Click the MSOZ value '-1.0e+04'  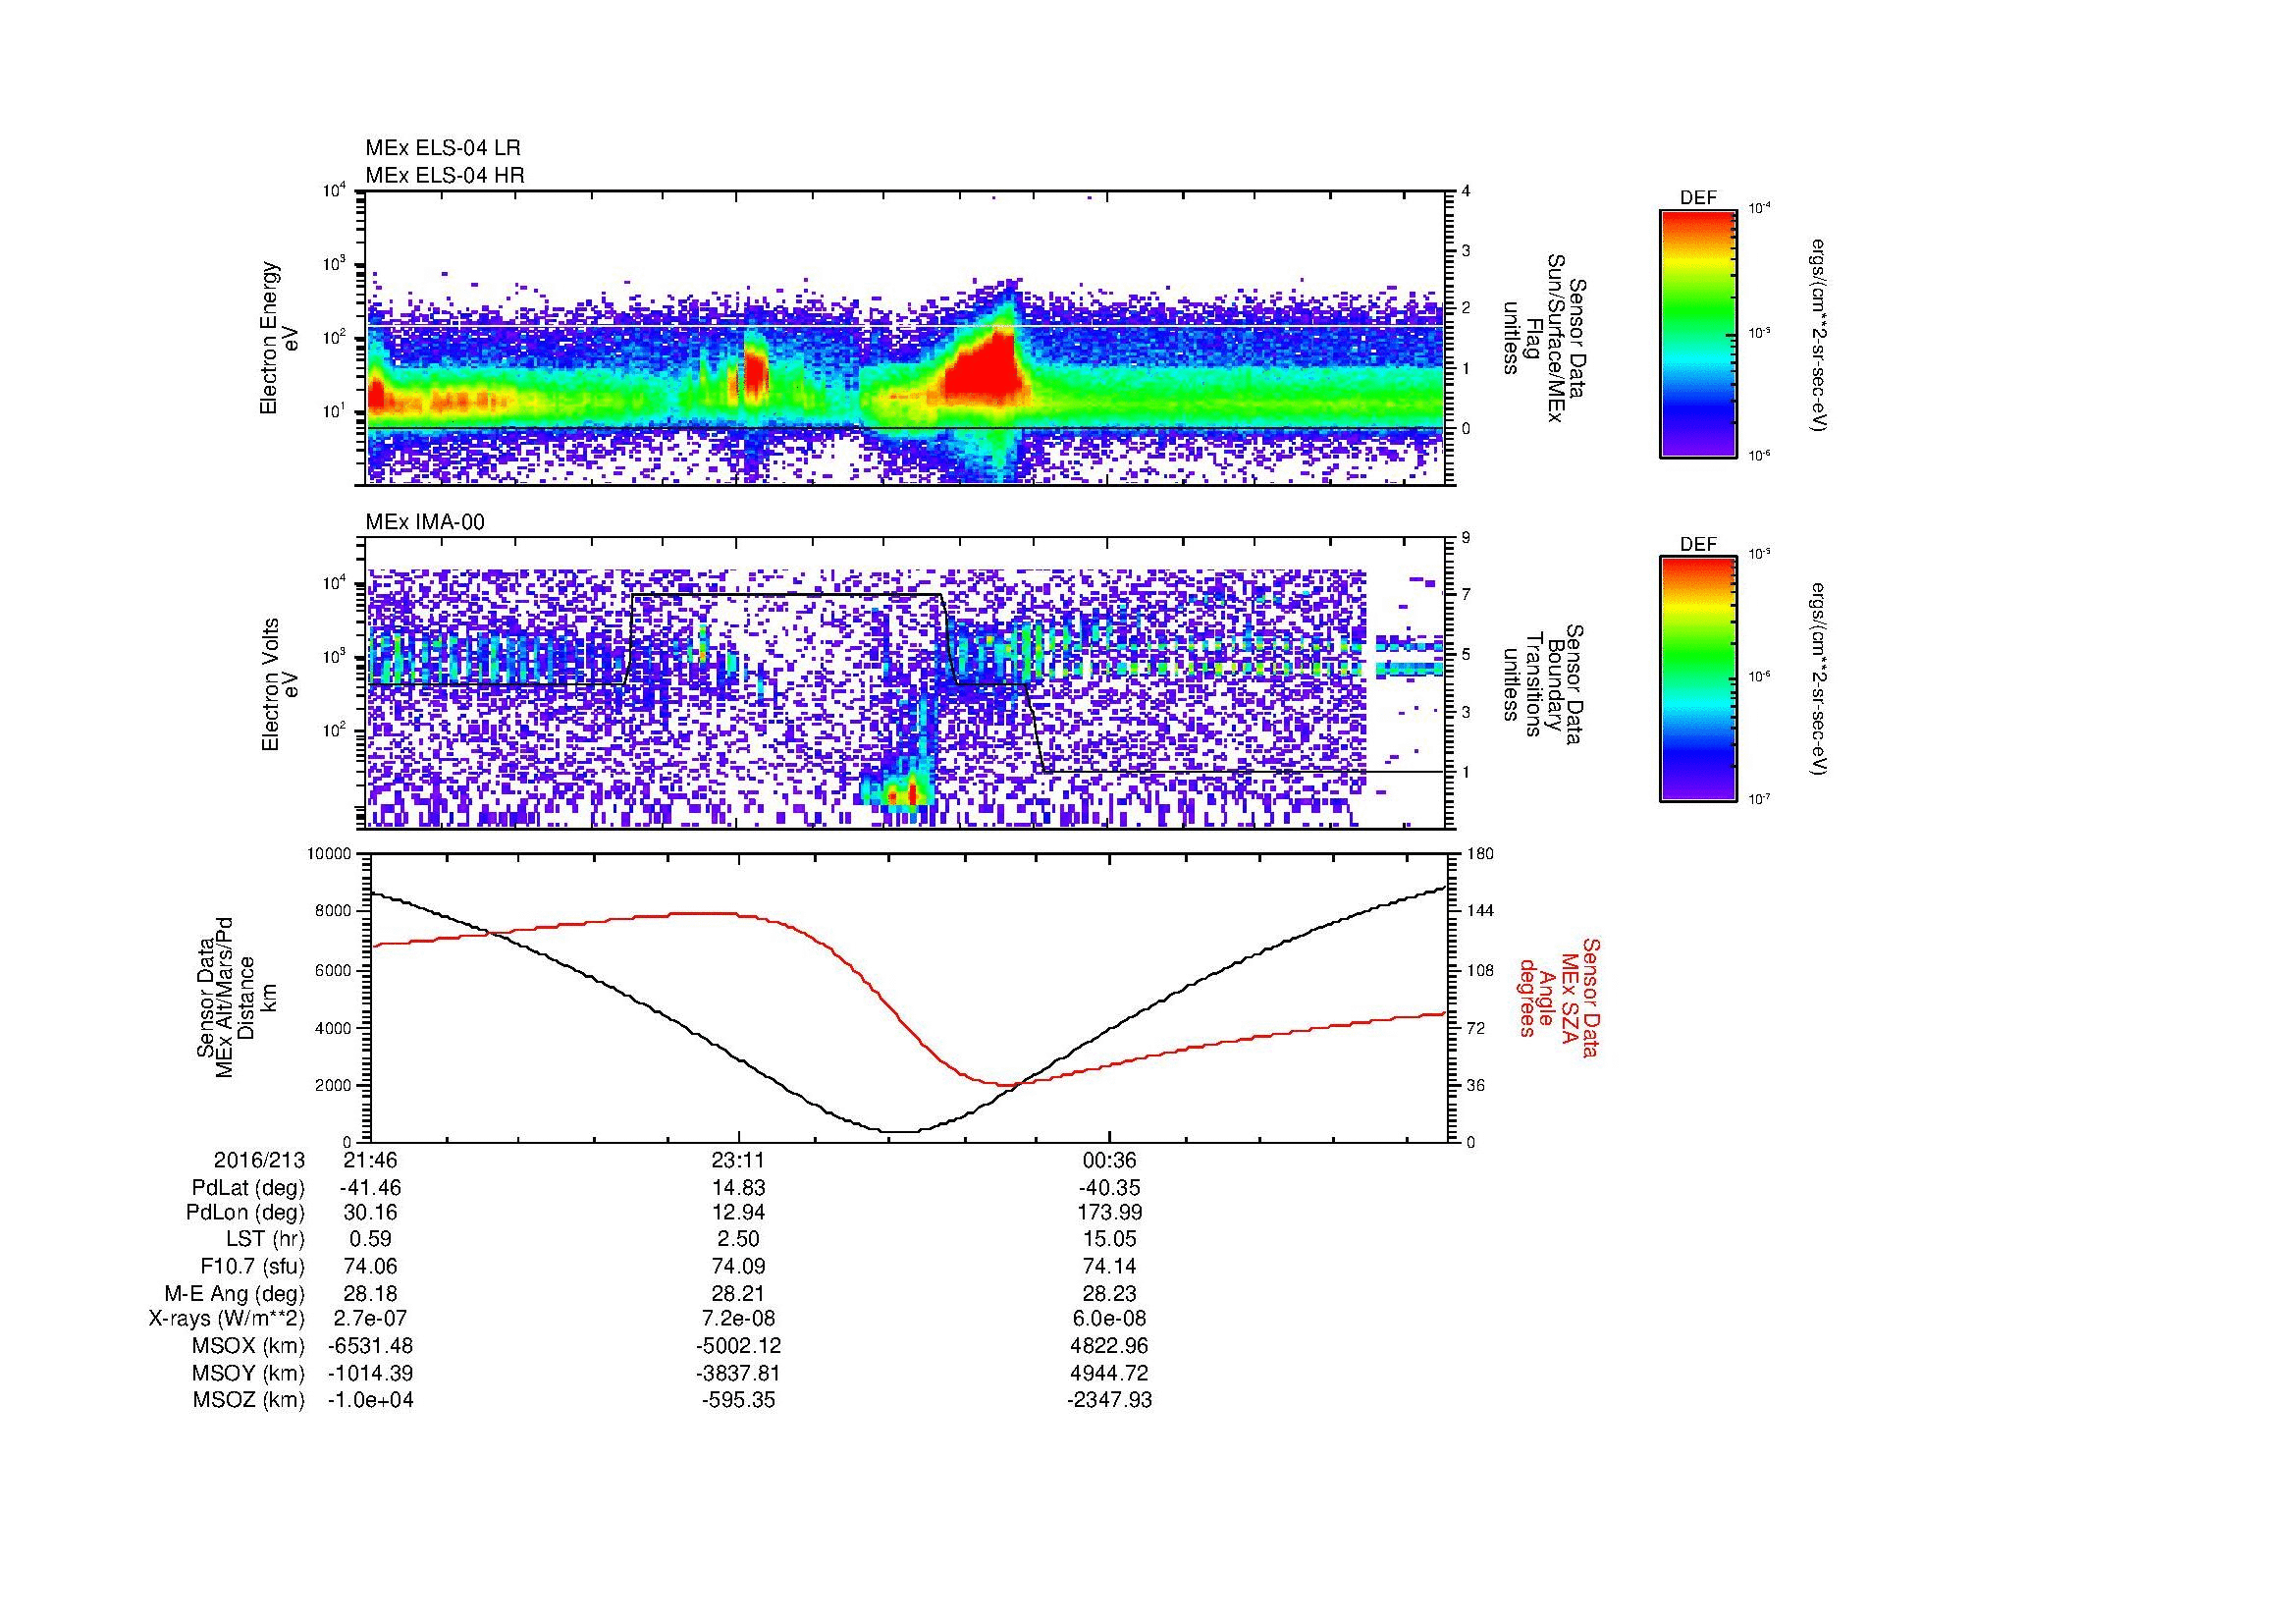pos(370,1400)
